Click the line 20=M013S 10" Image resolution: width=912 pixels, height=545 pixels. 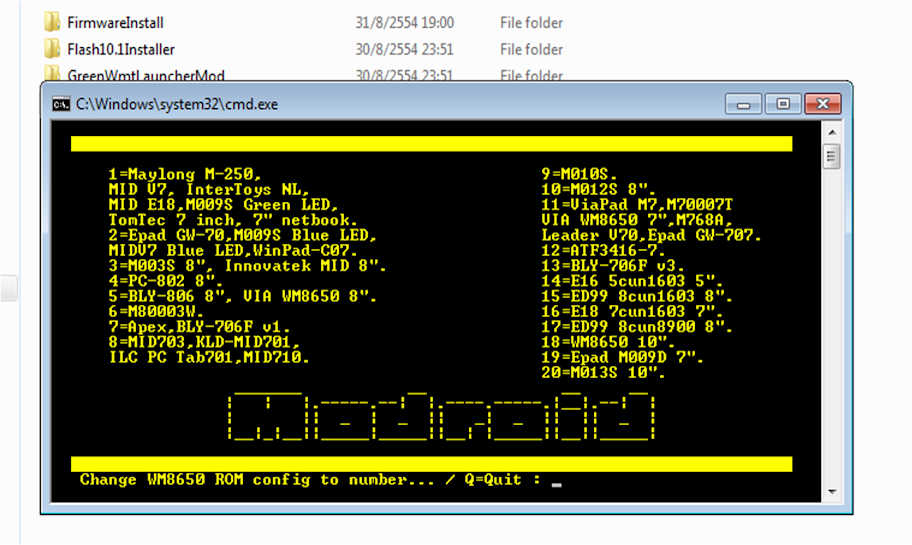point(603,373)
